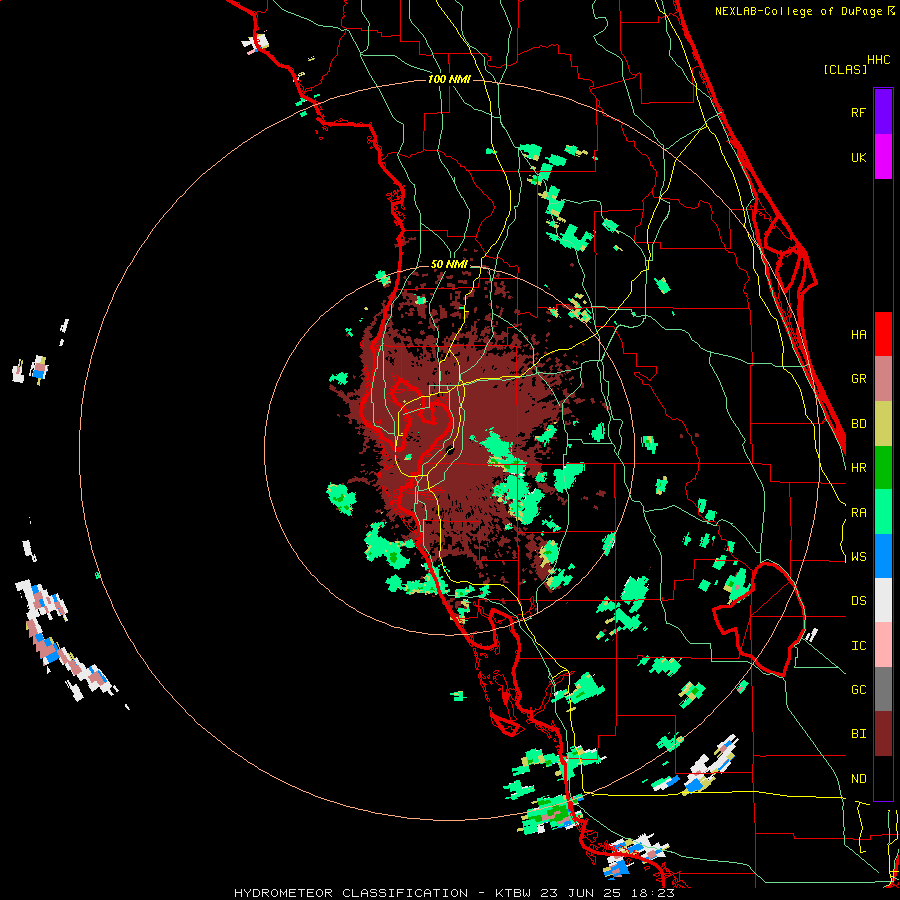
Task: Select the "HHC" product code text
Action: 879,59
